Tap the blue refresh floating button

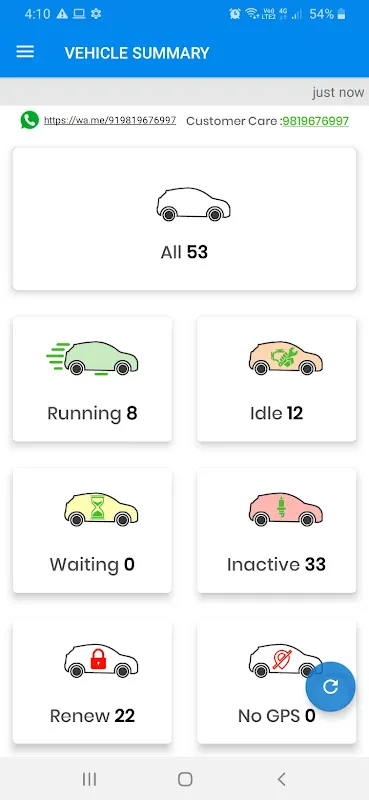[331, 687]
